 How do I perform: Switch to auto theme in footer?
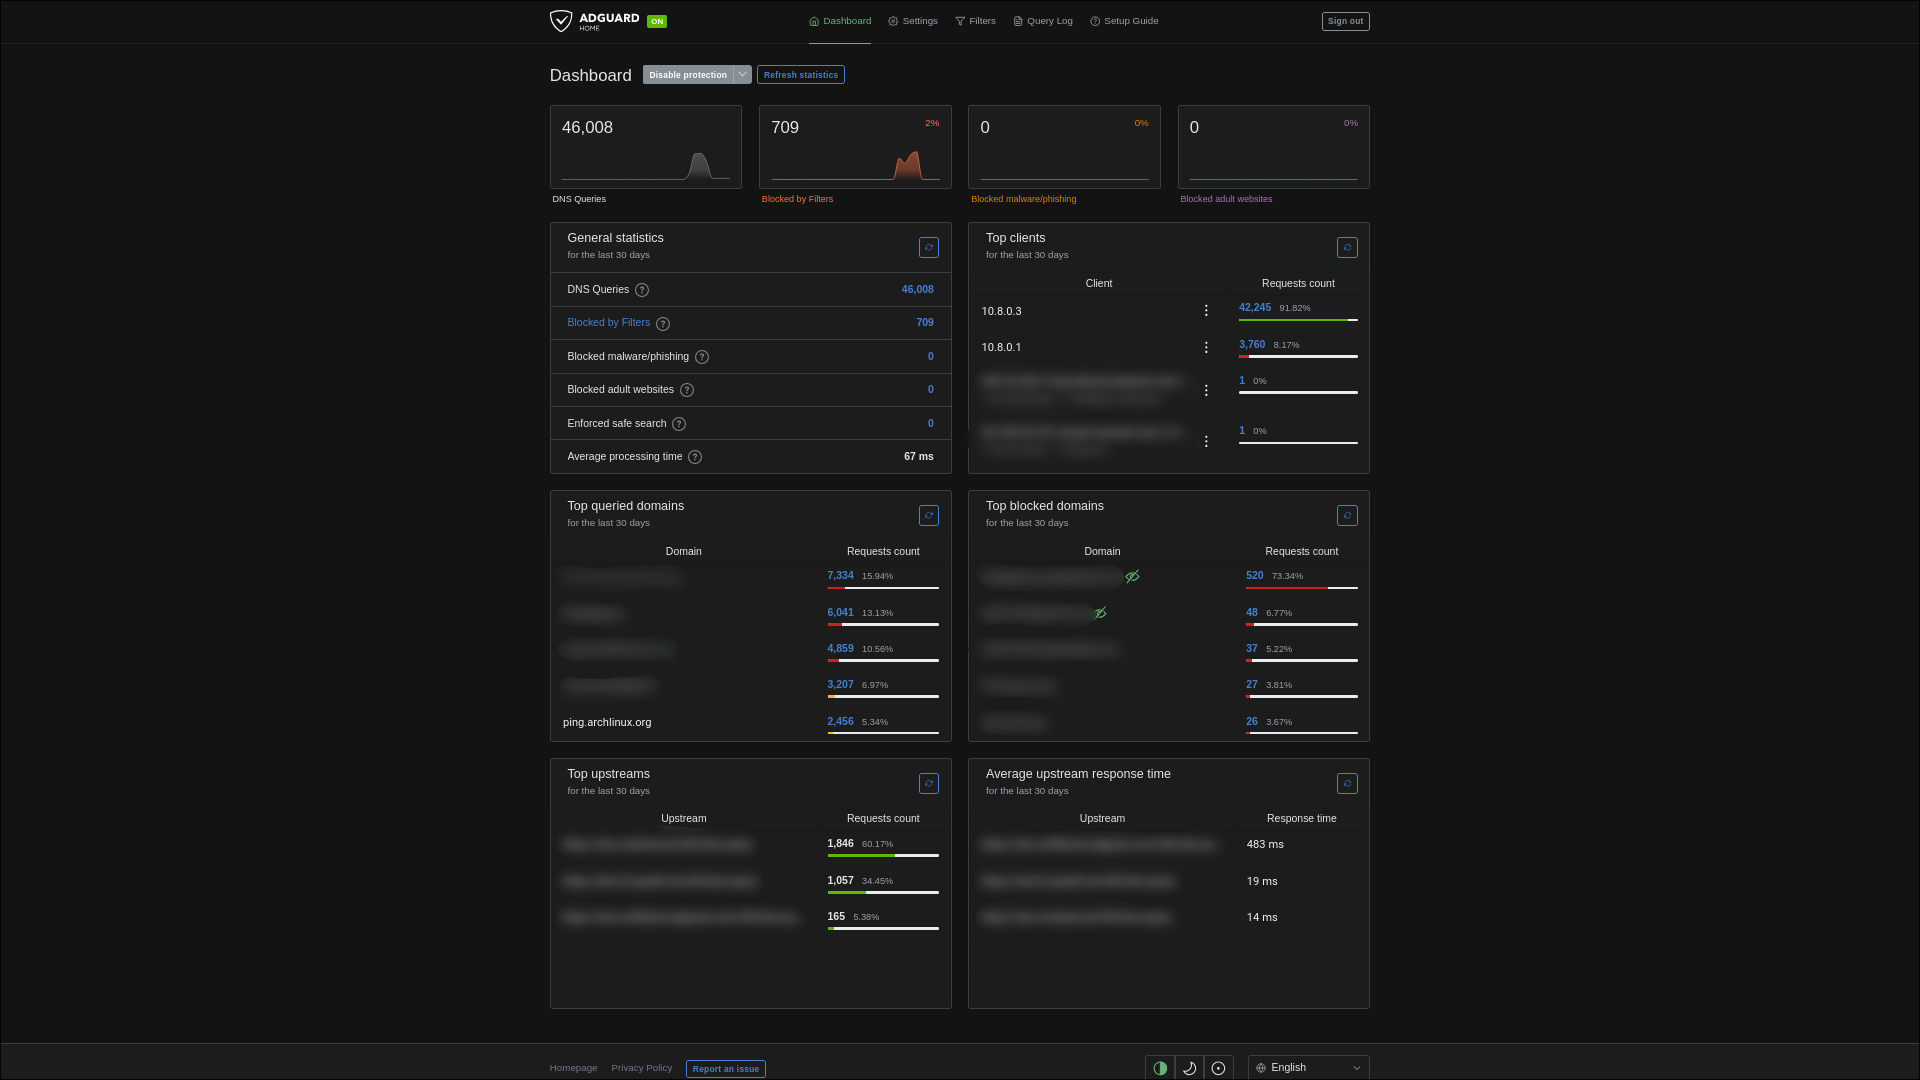pos(1160,1068)
